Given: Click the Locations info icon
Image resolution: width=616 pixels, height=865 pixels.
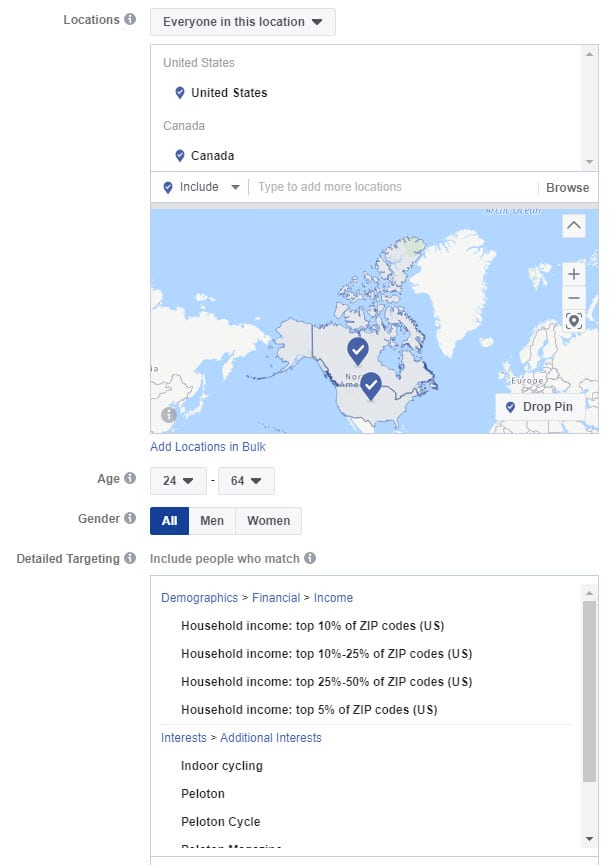Looking at the screenshot, I should point(130,19).
